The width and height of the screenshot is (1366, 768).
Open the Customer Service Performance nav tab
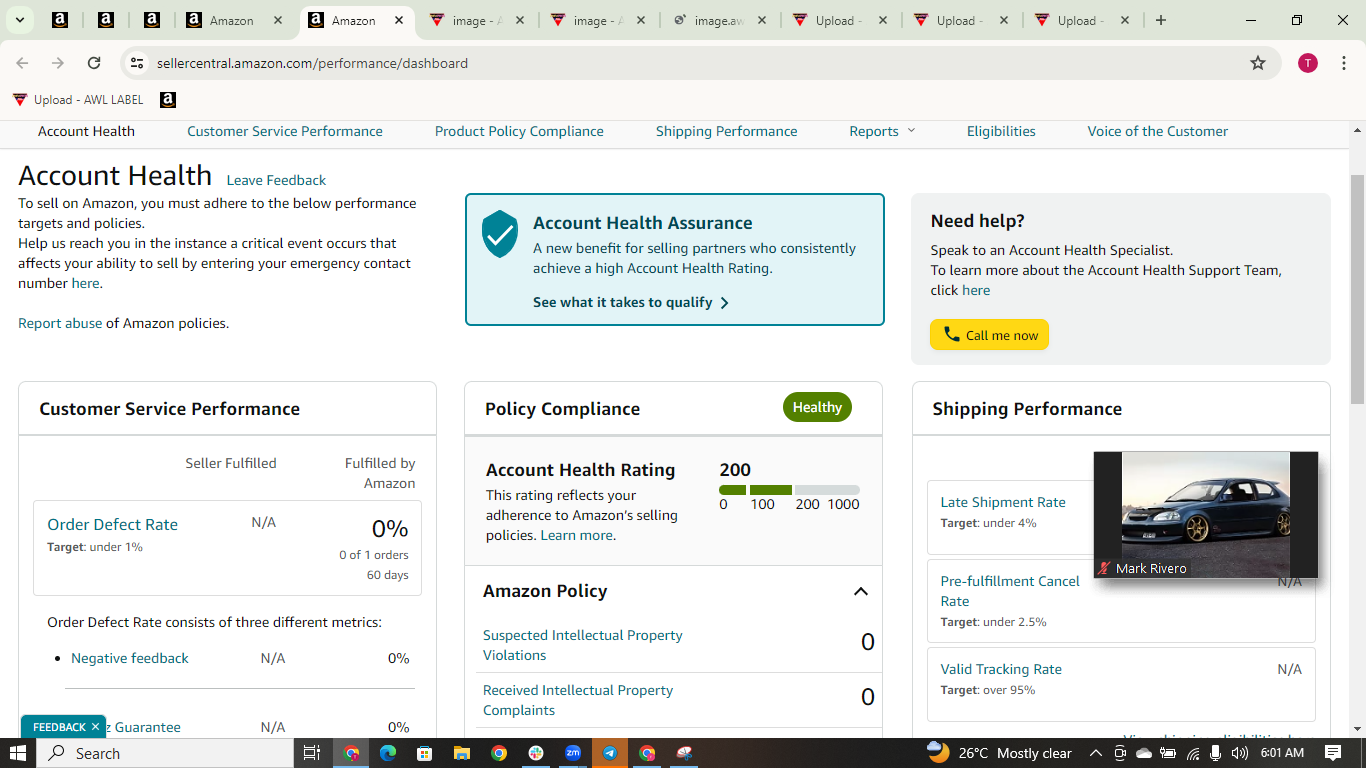click(x=285, y=131)
